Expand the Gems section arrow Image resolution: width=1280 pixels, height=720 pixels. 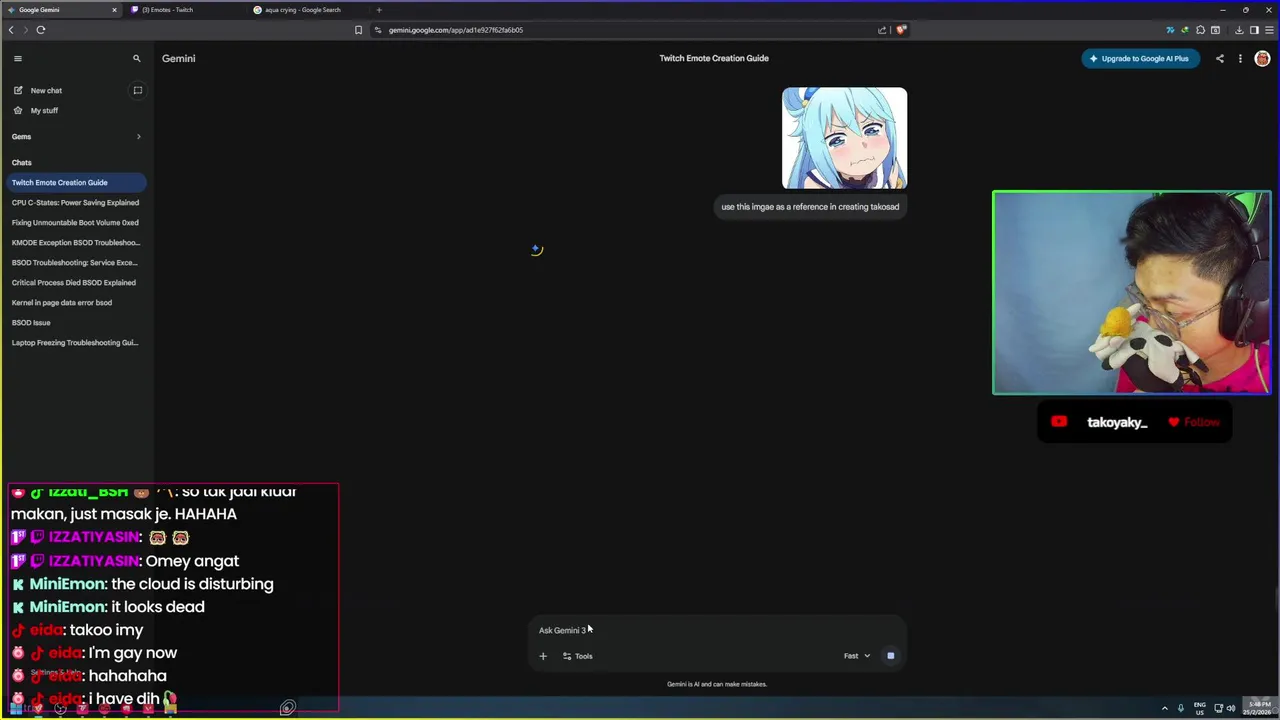(138, 136)
